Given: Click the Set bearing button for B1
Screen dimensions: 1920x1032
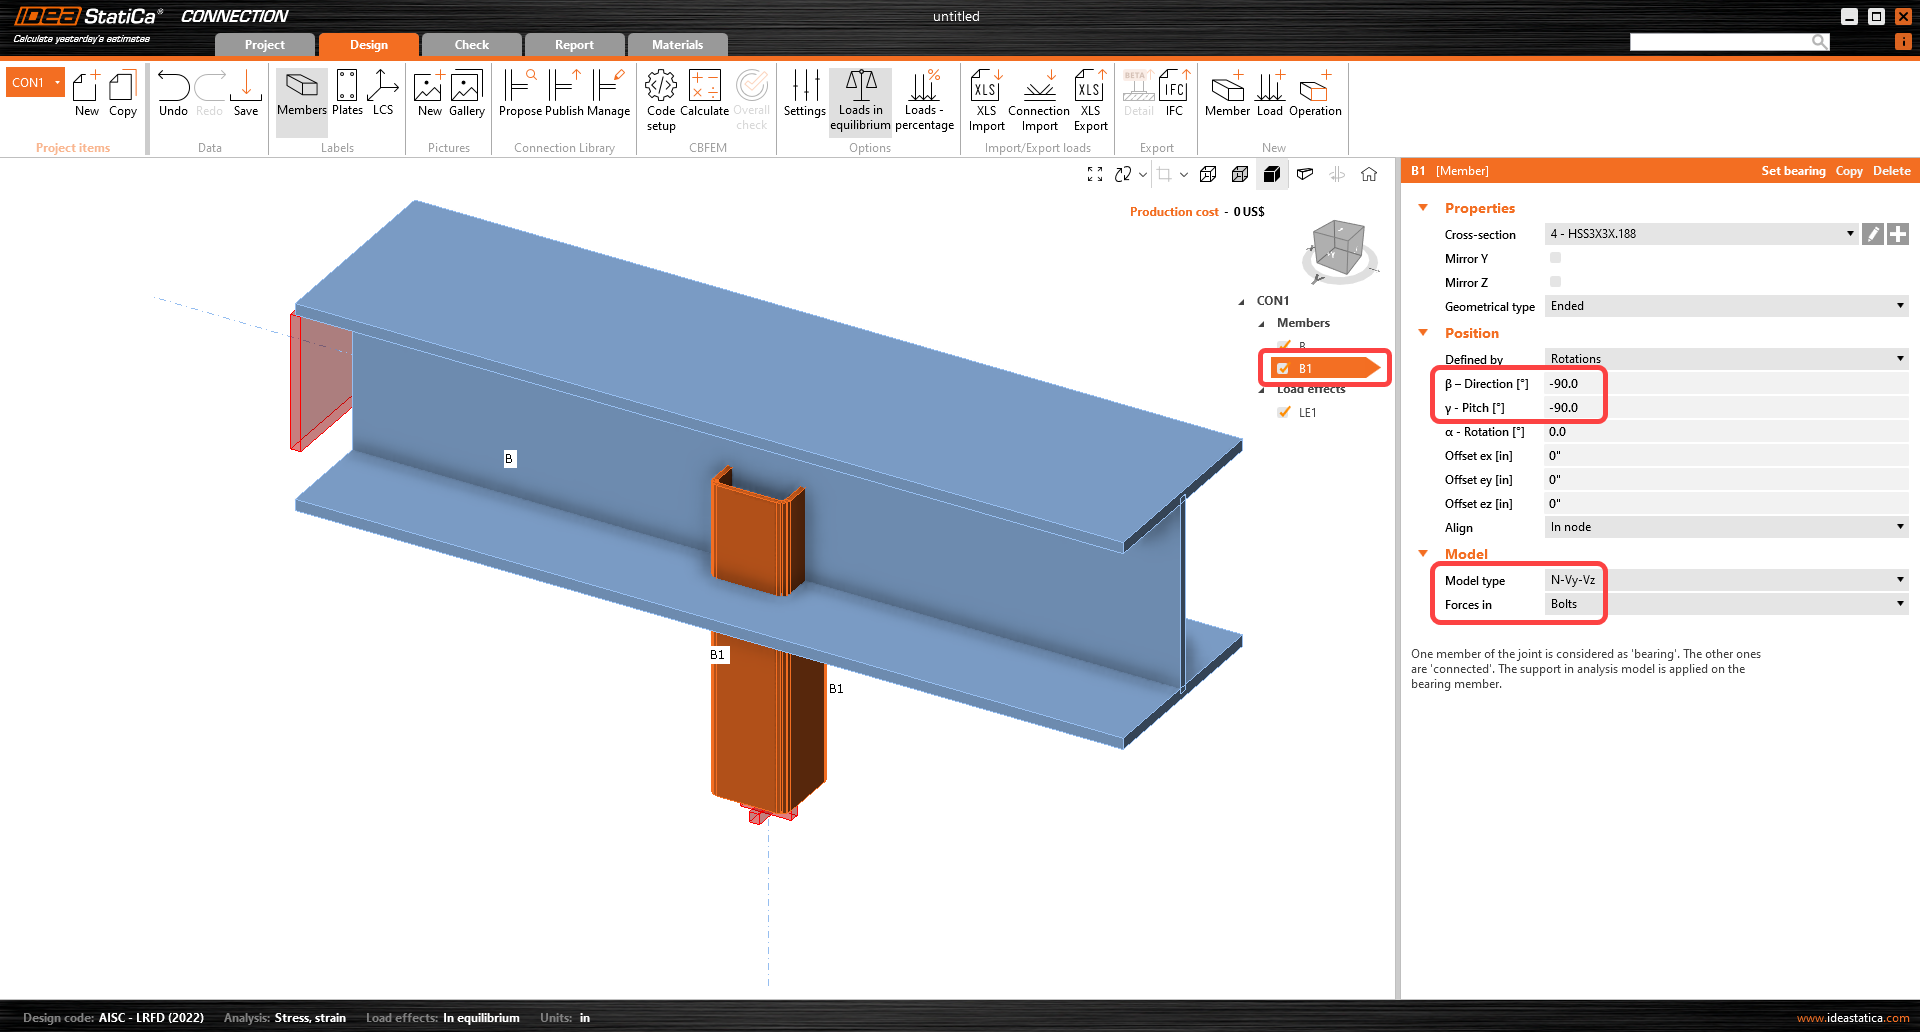Looking at the screenshot, I should pos(1793,170).
